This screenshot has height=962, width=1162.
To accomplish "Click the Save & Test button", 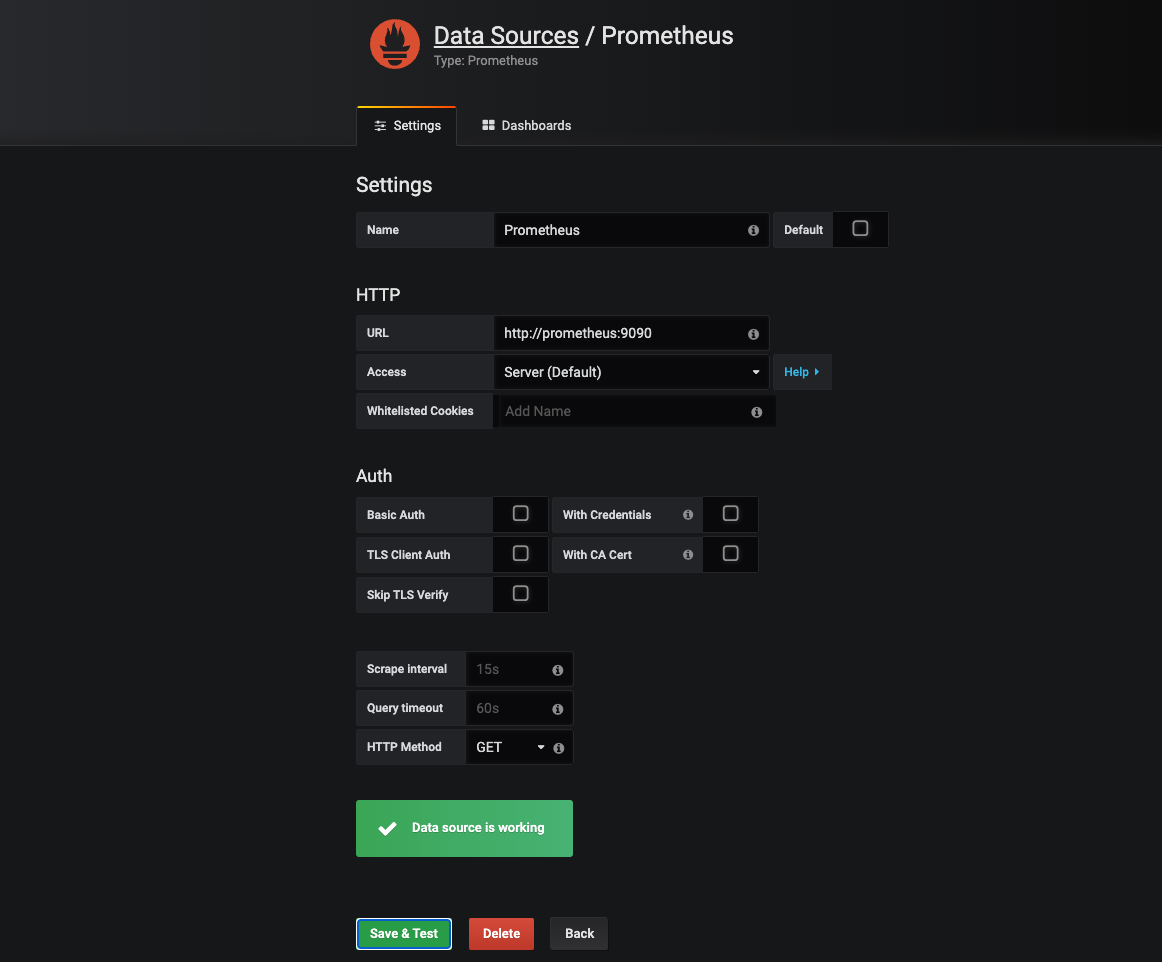I will click(x=404, y=933).
